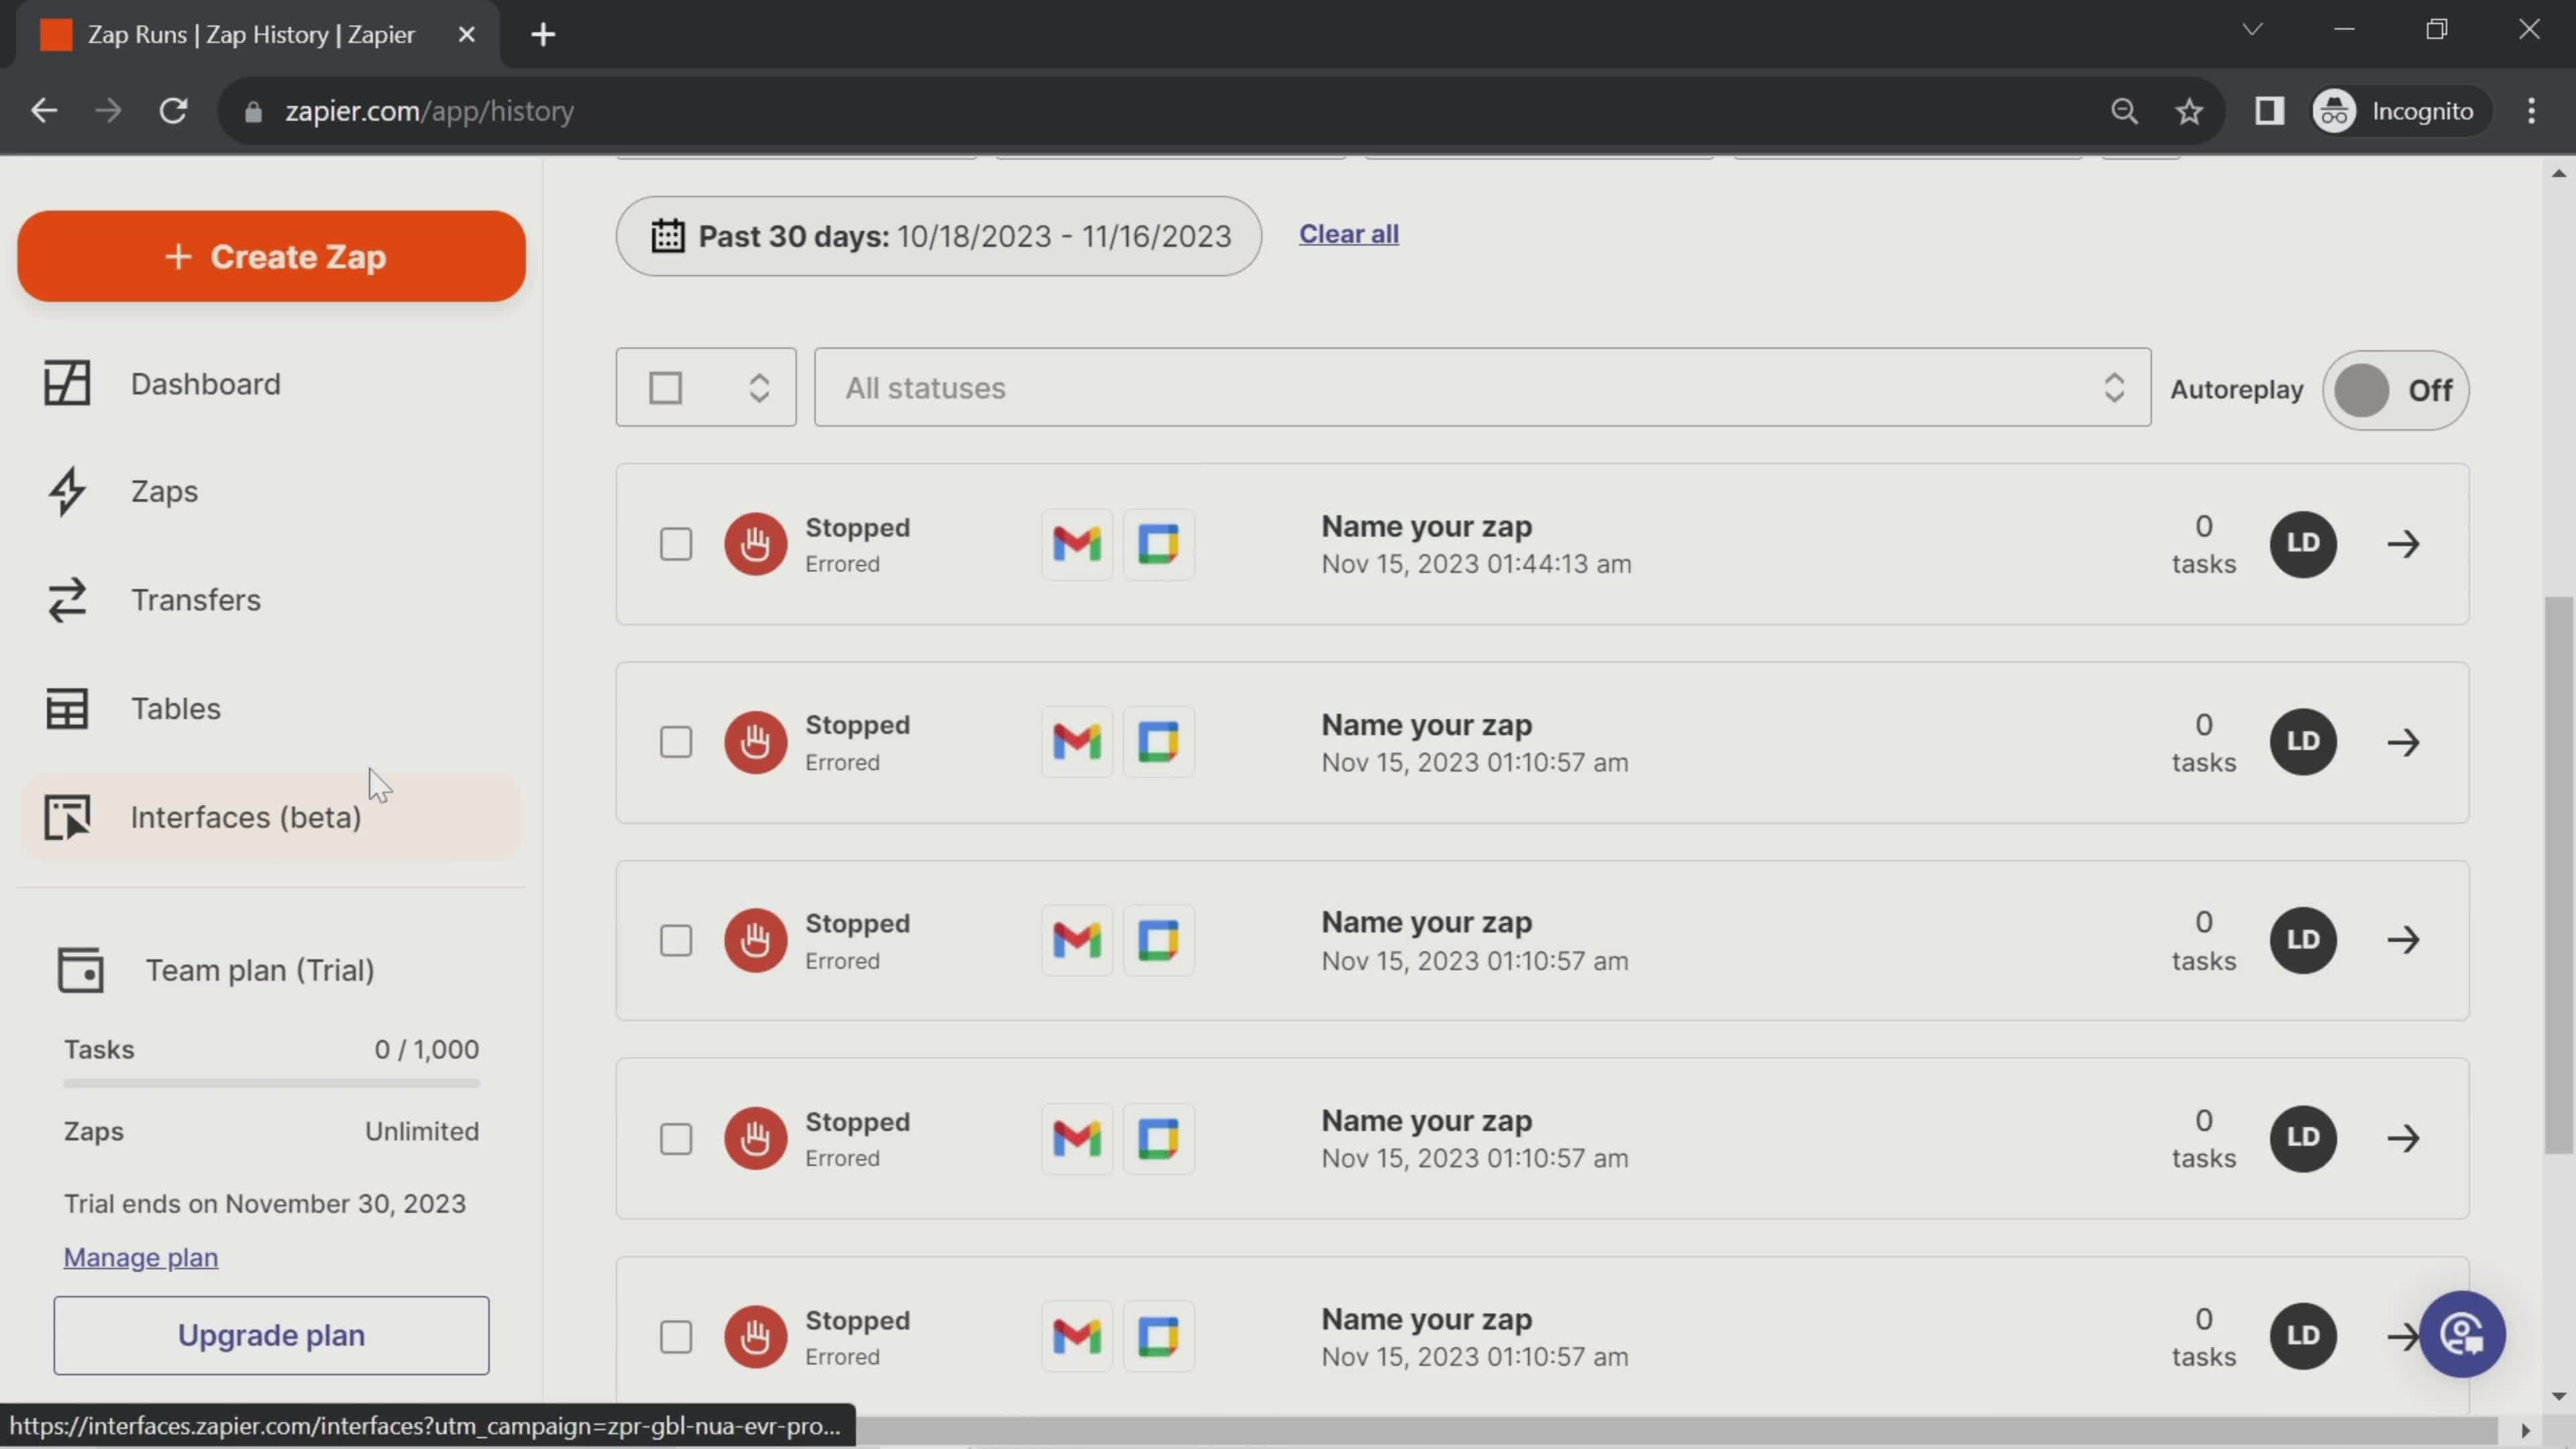Click the Team plan (Trial) wallet icon

[80, 970]
